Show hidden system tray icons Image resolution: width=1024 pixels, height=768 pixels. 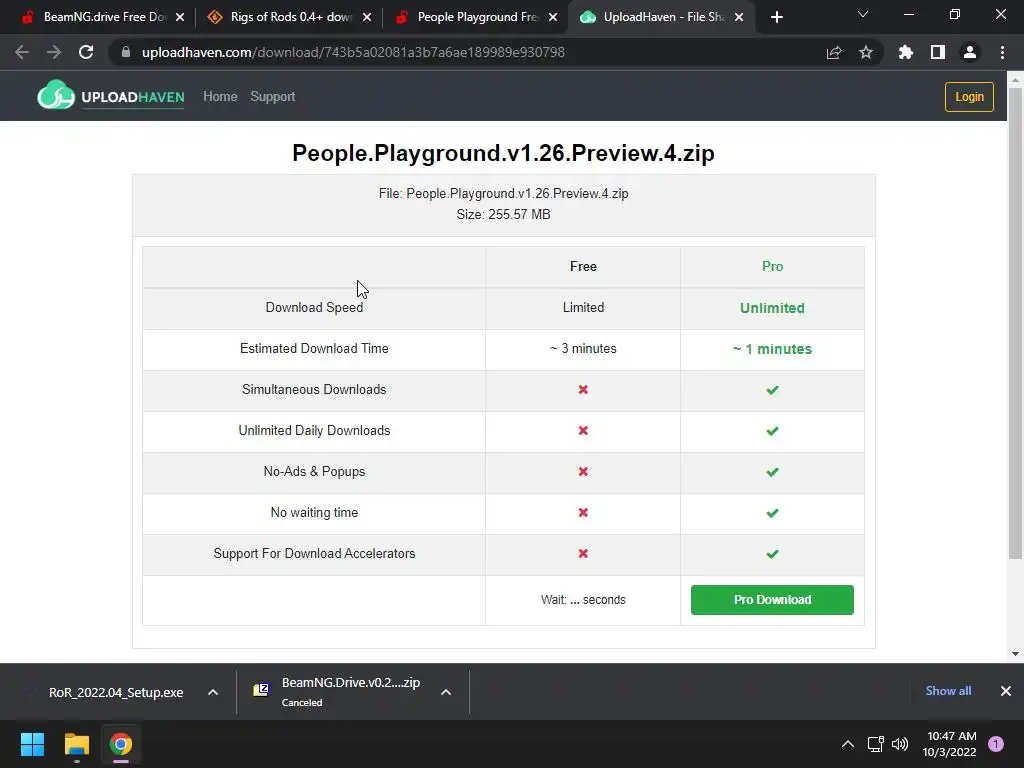point(848,744)
